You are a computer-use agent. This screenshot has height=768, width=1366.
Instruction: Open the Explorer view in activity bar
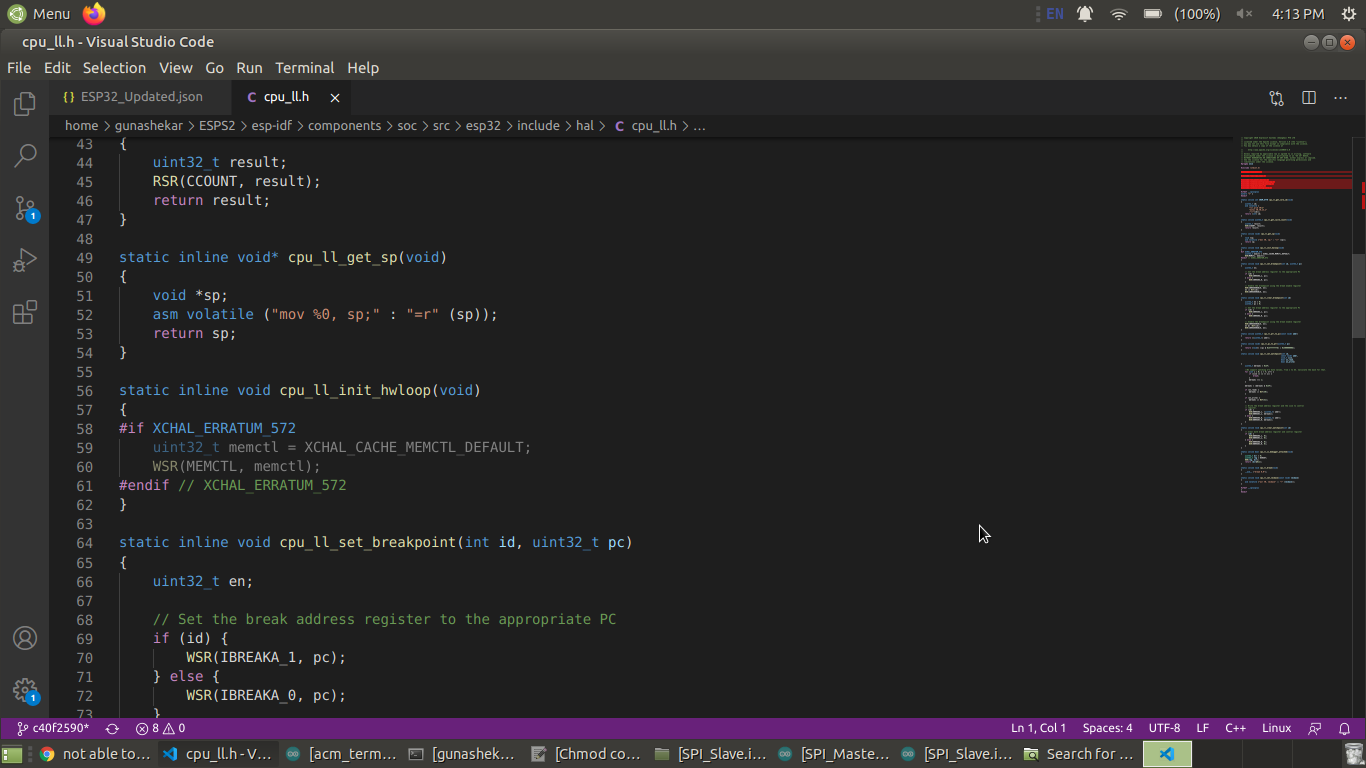pos(25,103)
